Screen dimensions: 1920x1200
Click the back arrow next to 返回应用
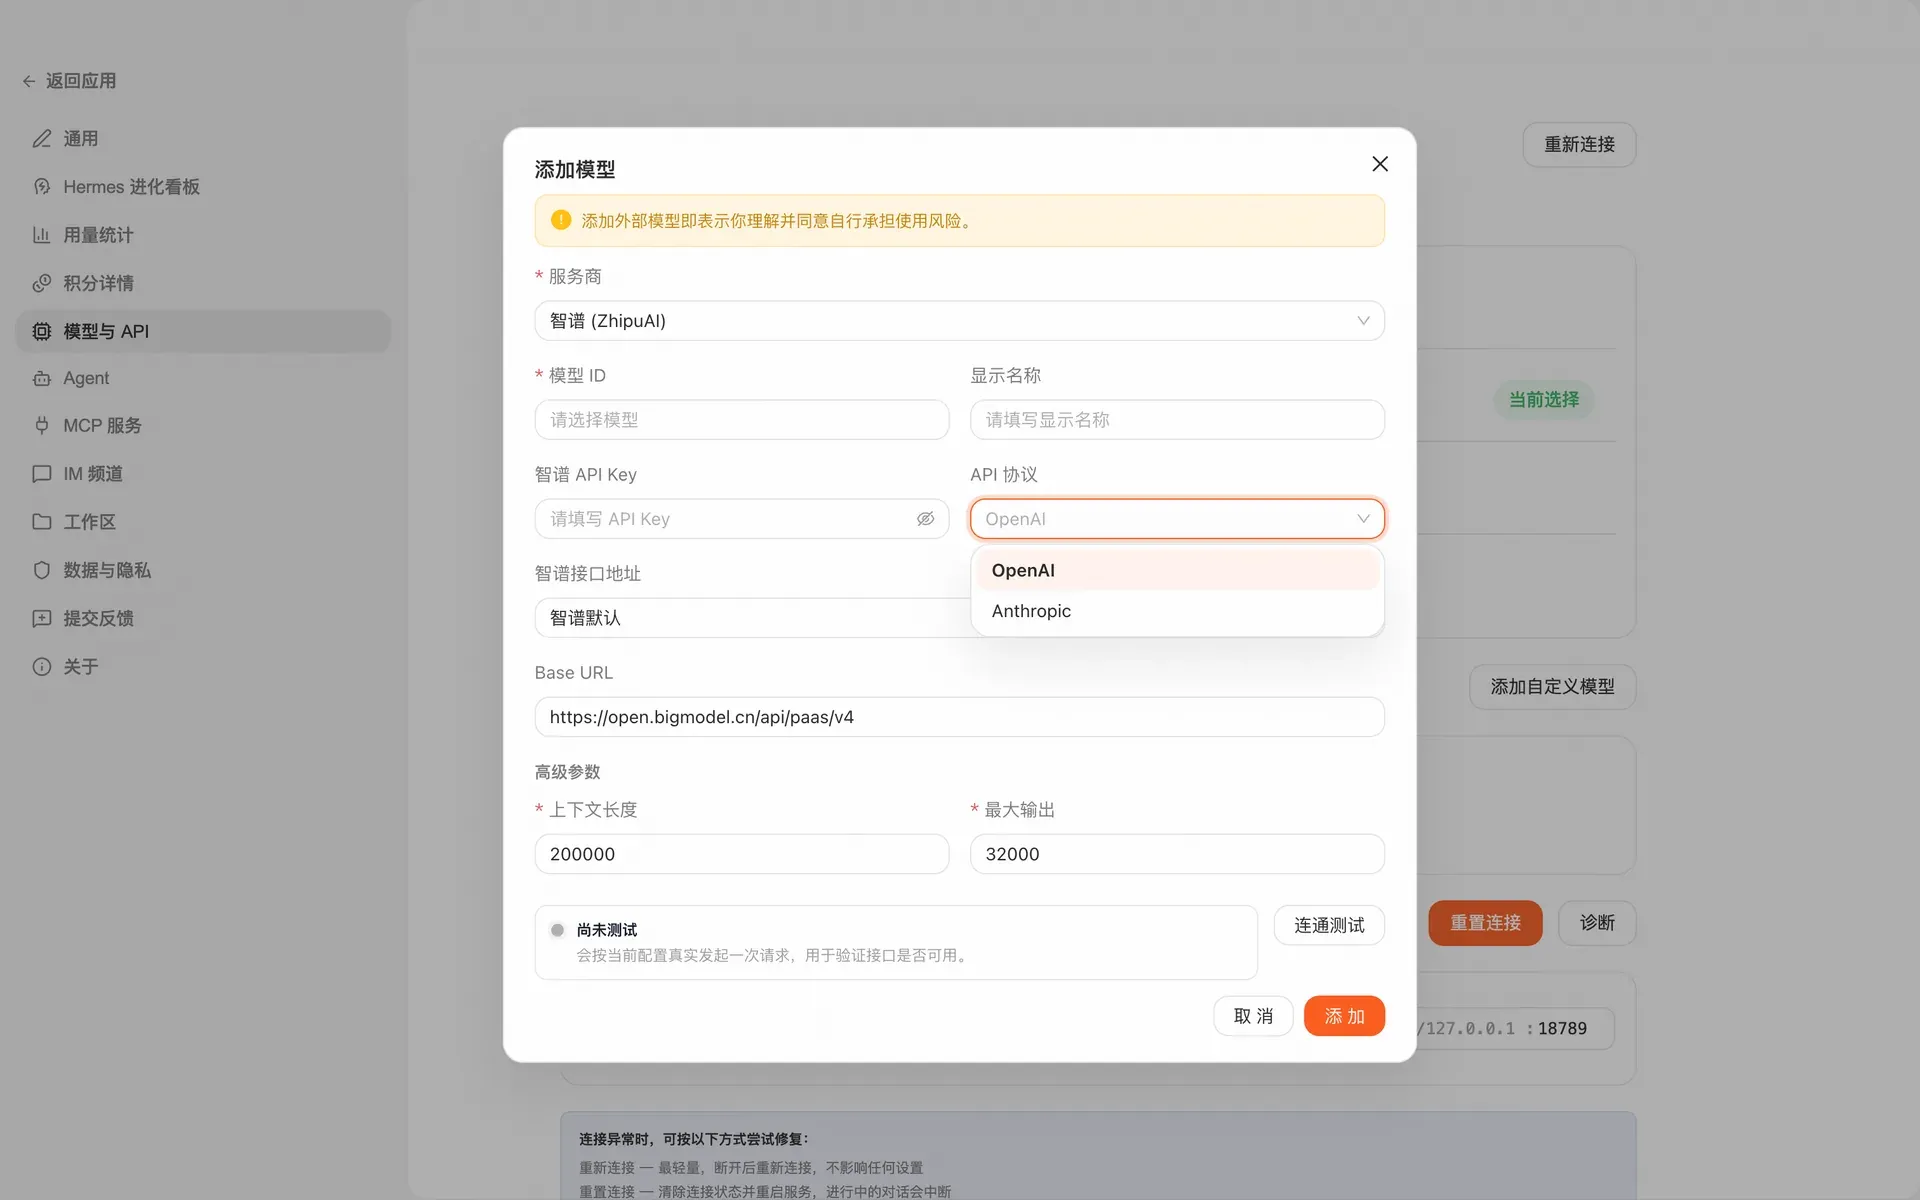tap(29, 81)
